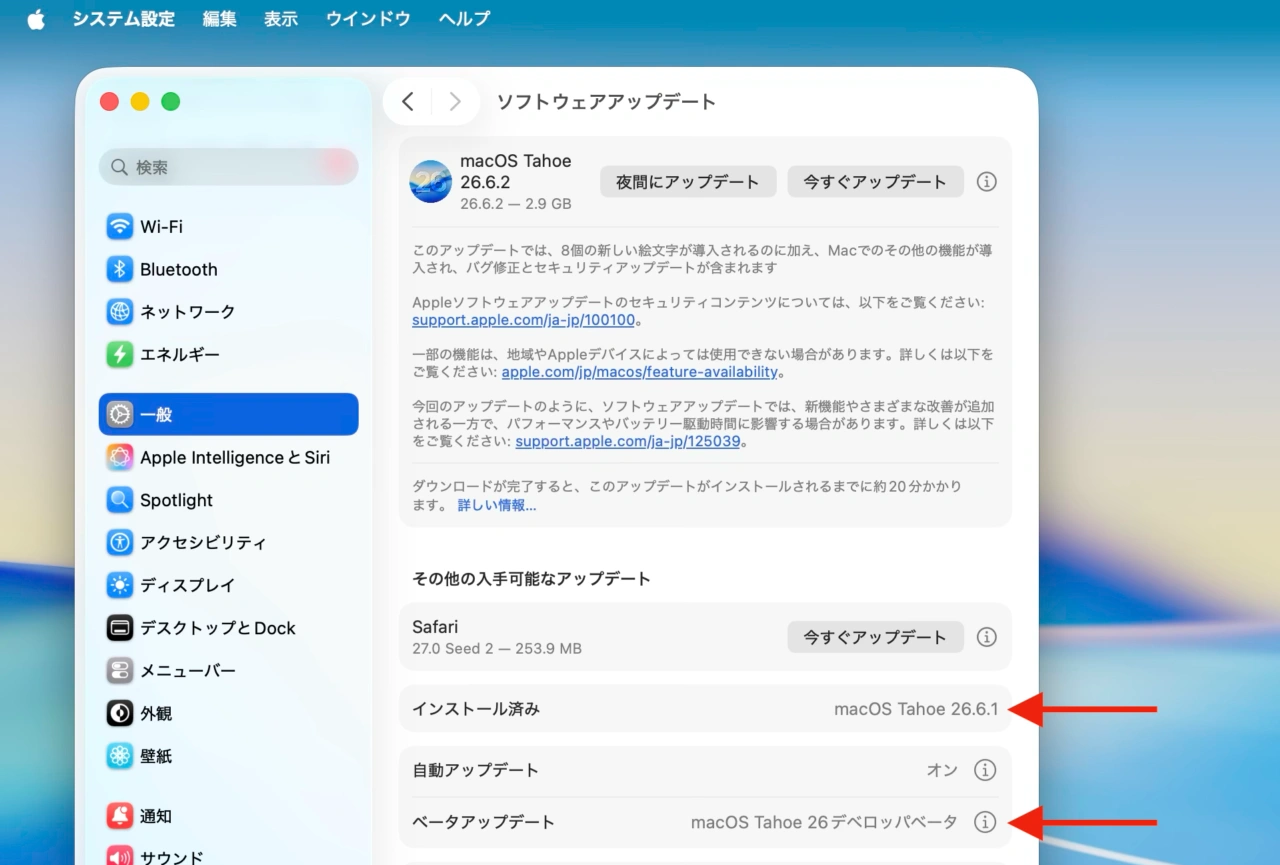Click the 27.0 Seed 2 — 253.9 MB text
This screenshot has height=865, width=1280.
[x=497, y=648]
